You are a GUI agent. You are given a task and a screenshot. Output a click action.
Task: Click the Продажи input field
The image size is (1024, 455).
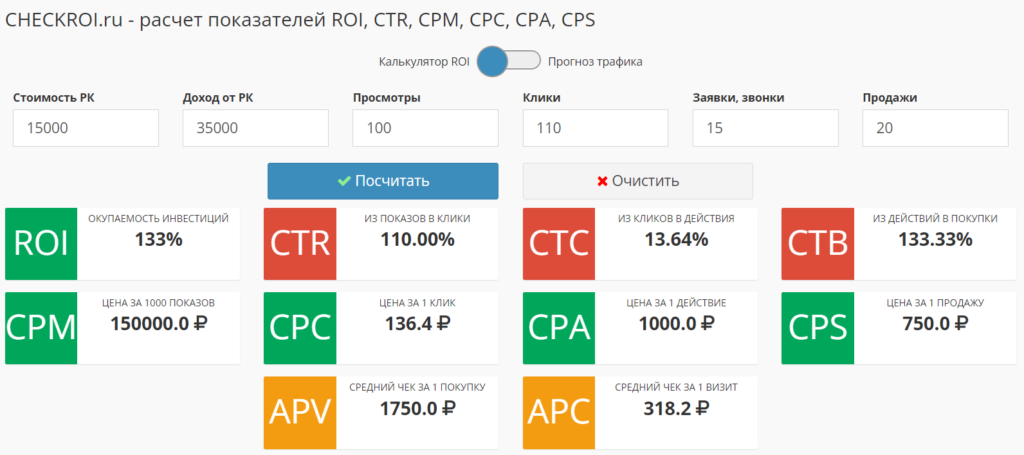point(936,128)
